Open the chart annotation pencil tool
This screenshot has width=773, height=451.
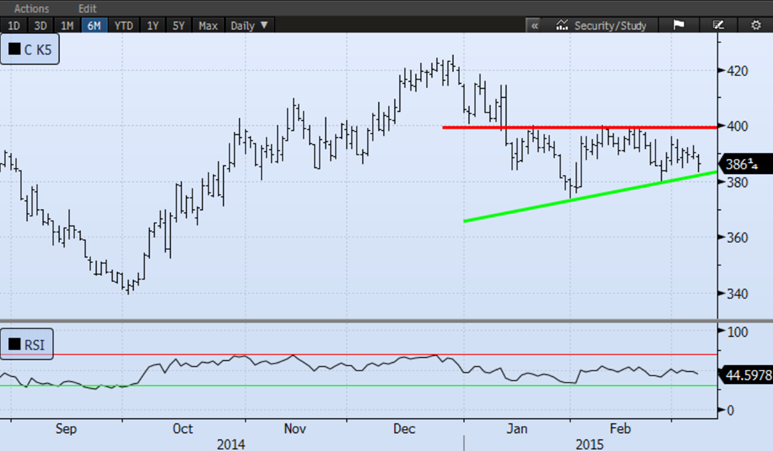(717, 25)
